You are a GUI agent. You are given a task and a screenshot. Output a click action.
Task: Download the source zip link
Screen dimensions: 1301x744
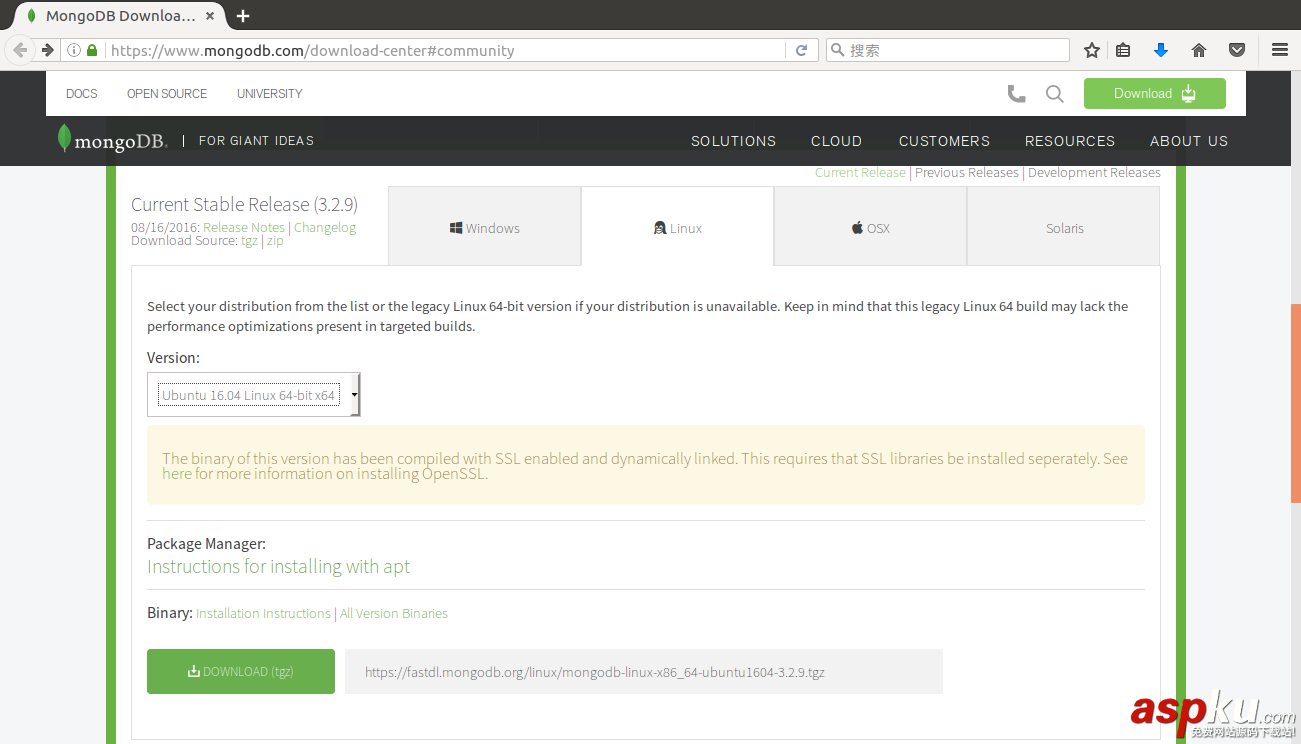point(275,241)
